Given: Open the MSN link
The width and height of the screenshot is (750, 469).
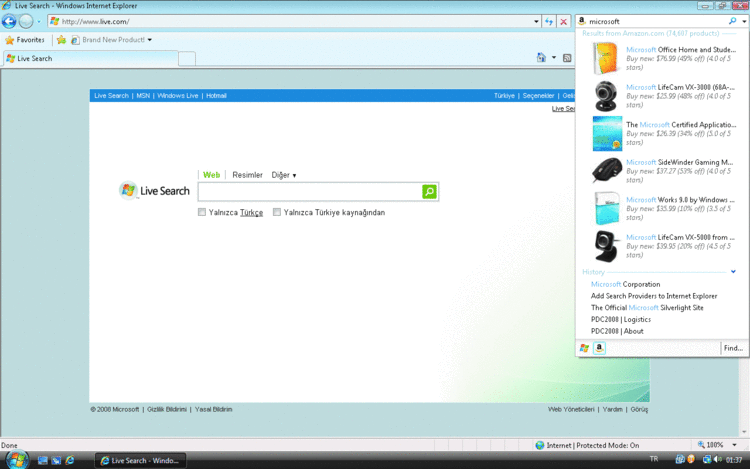Looking at the screenshot, I should 143,96.
